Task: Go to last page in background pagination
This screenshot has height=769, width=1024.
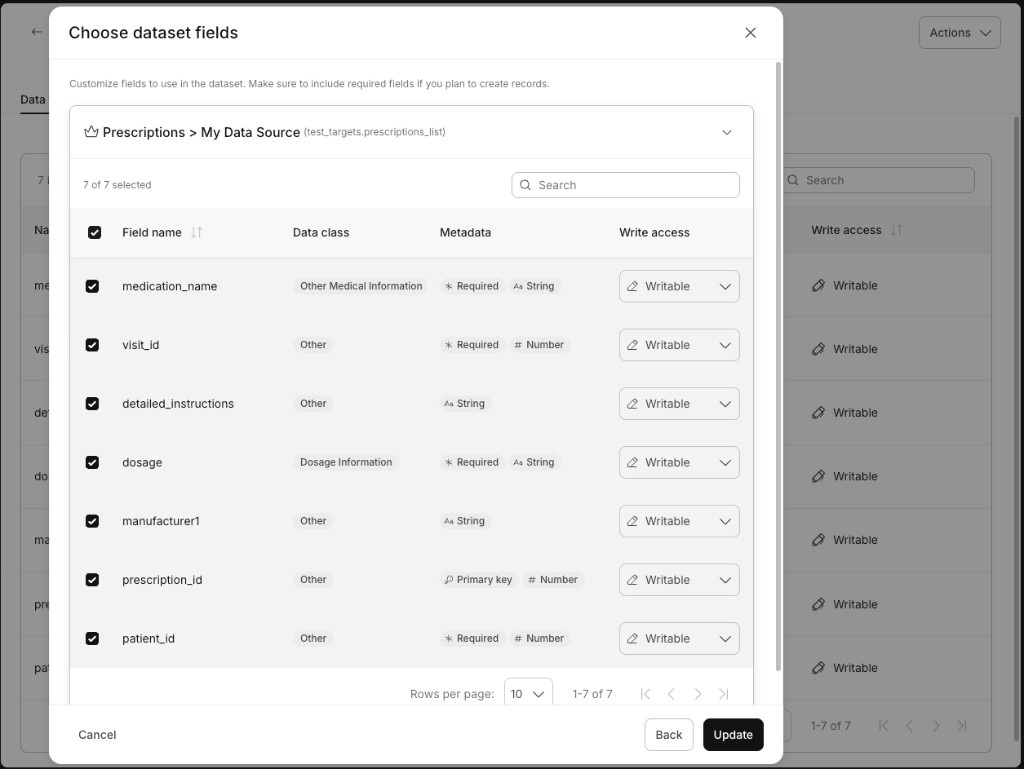Action: pyautogui.click(x=962, y=725)
